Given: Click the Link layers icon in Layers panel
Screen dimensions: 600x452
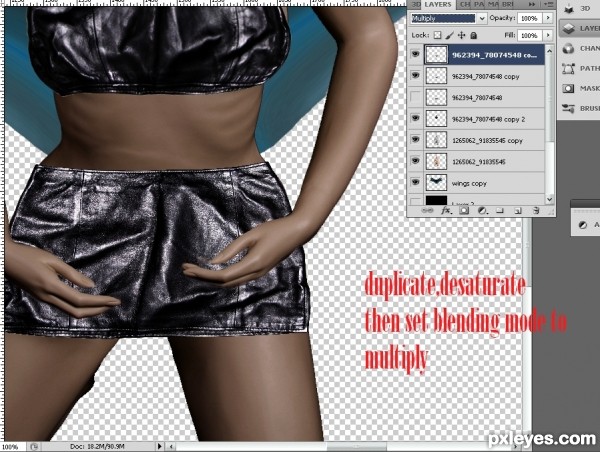Looking at the screenshot, I should pos(427,210).
